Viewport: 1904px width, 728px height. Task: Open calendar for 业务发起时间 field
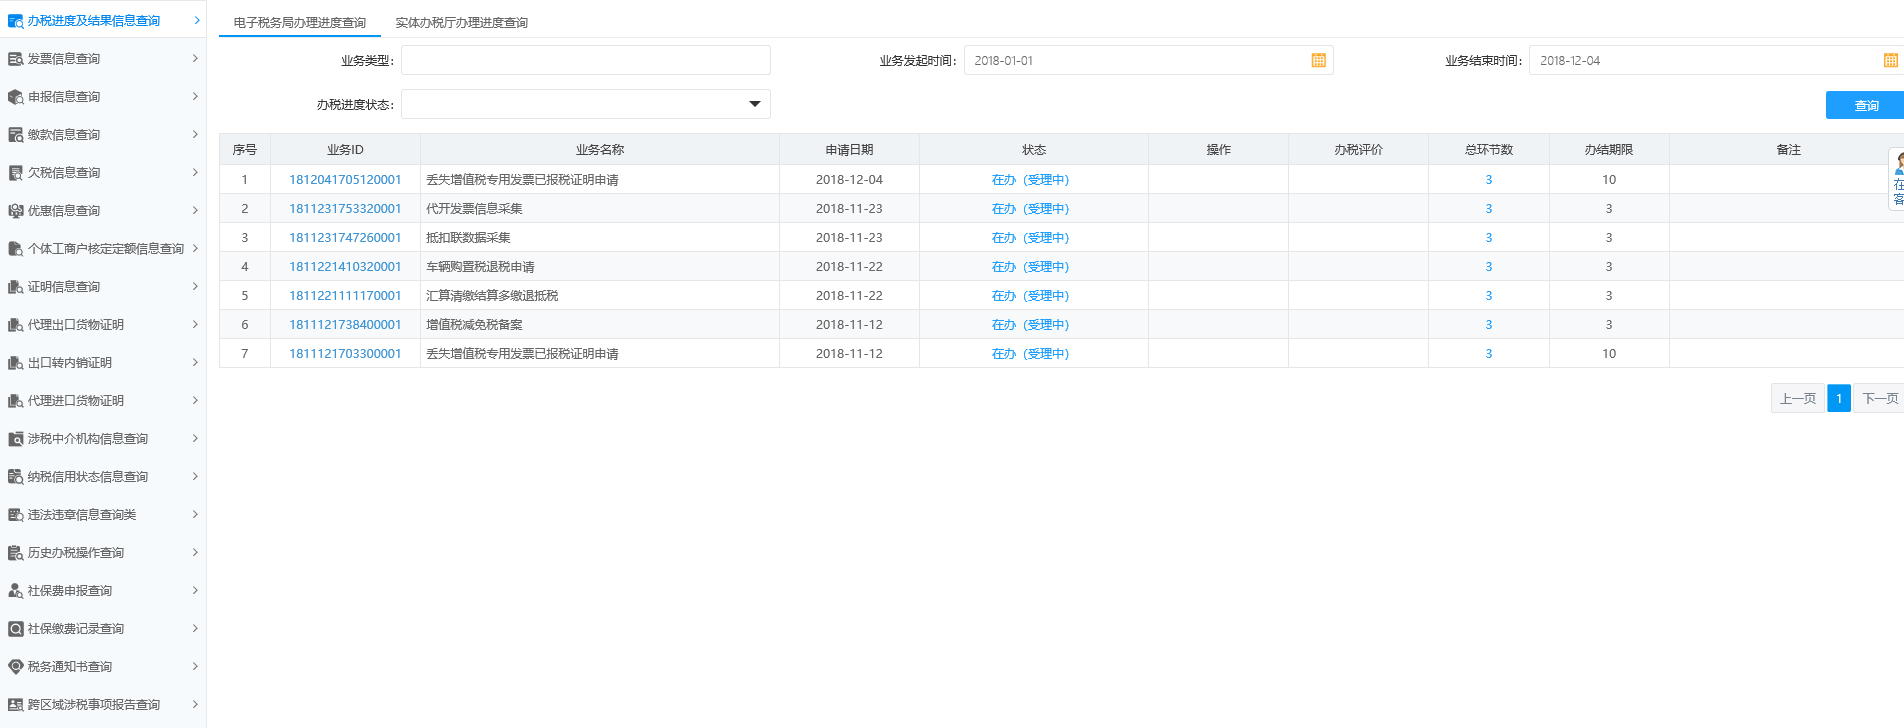pyautogui.click(x=1318, y=61)
